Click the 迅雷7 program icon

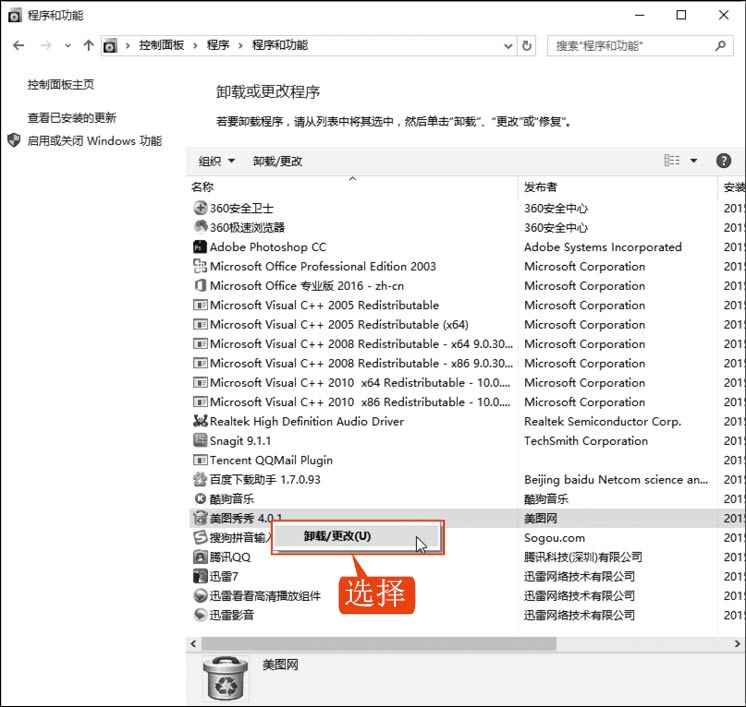[x=200, y=576]
